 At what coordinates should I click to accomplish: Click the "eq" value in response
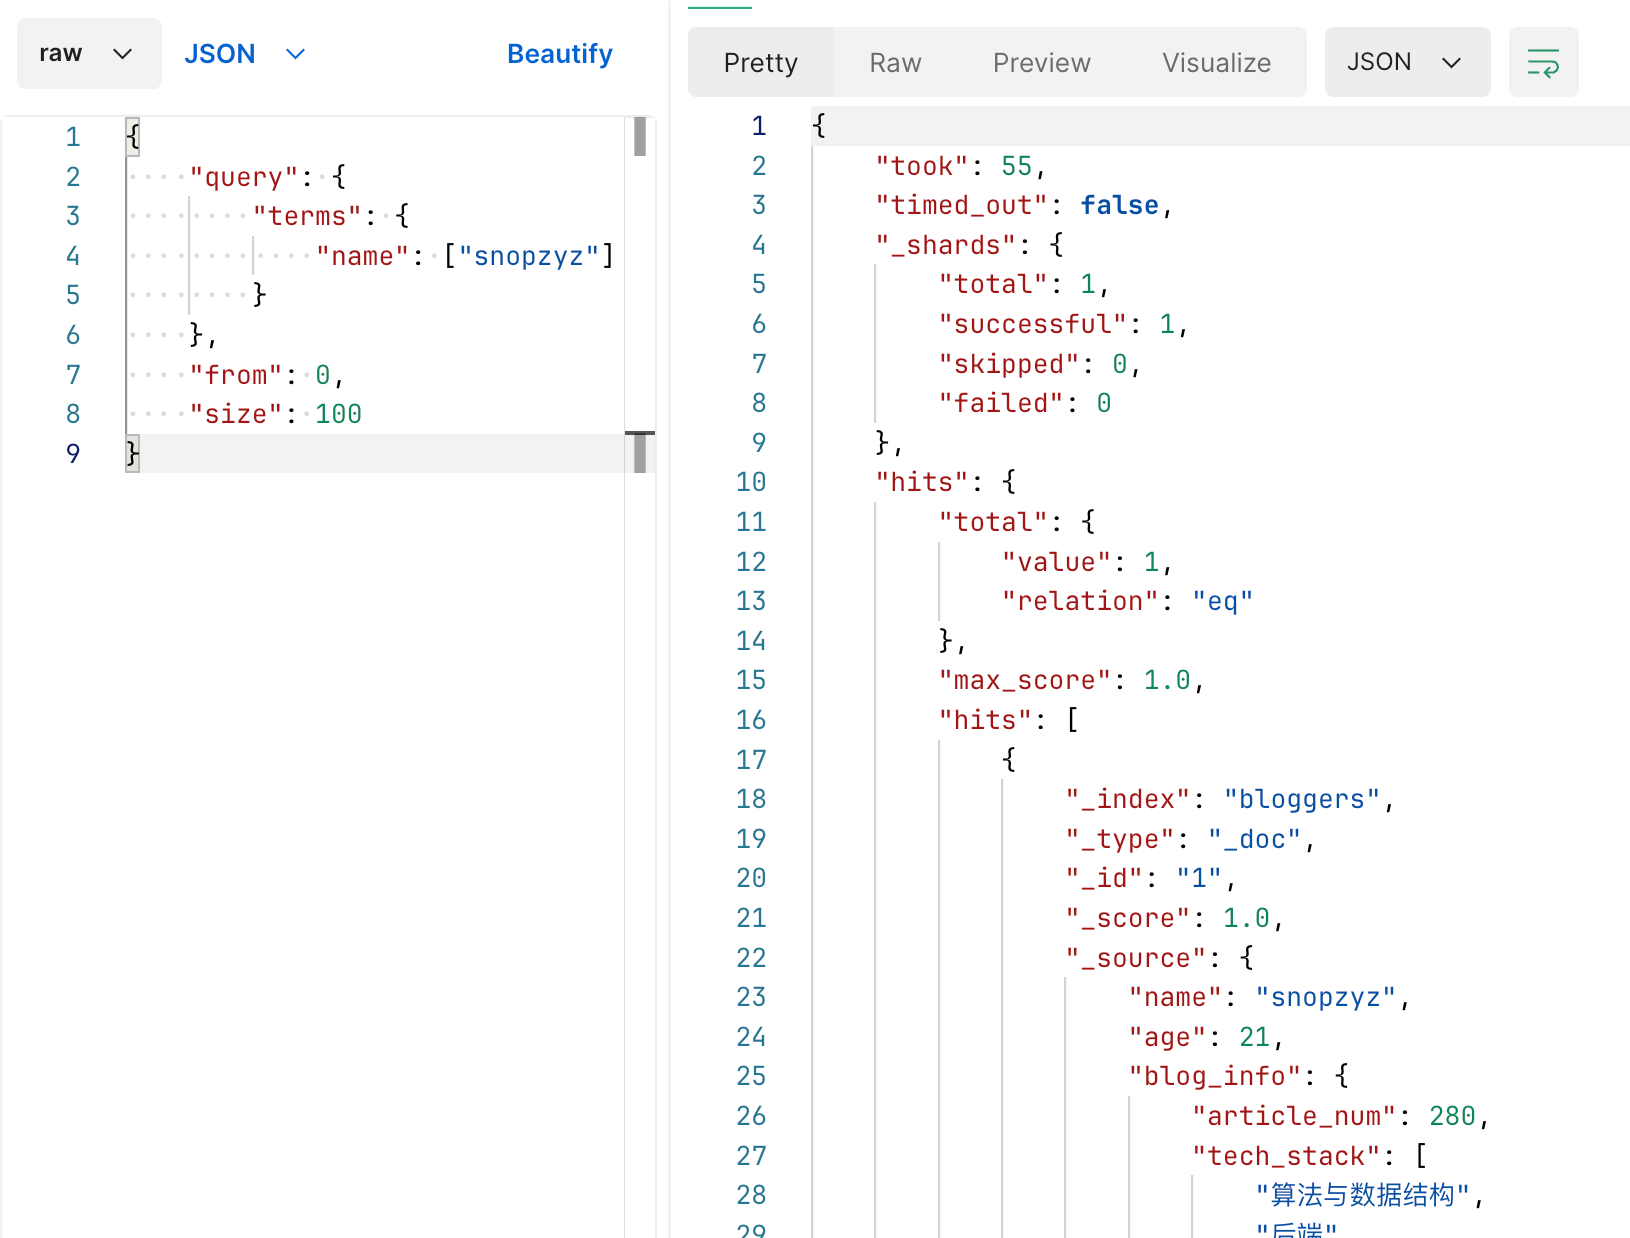click(1222, 601)
